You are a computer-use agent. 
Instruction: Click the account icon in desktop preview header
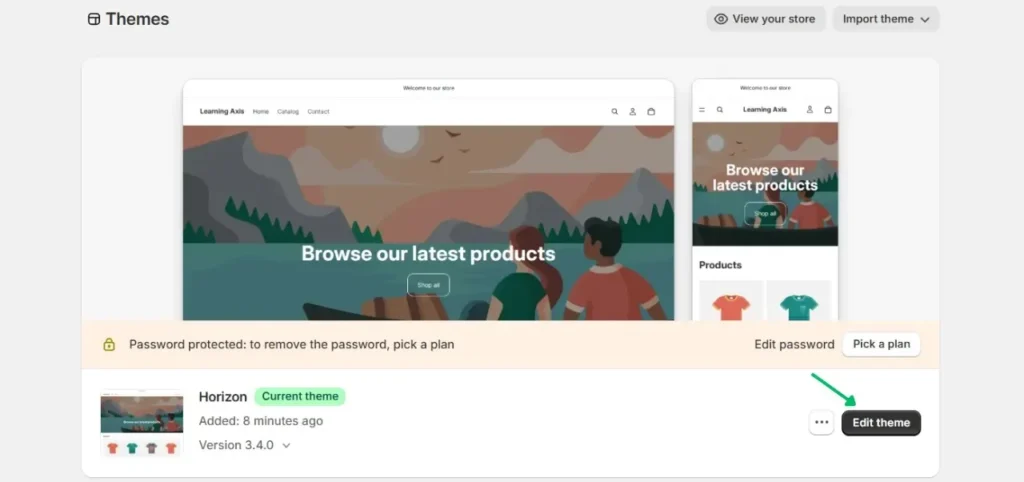pos(633,112)
